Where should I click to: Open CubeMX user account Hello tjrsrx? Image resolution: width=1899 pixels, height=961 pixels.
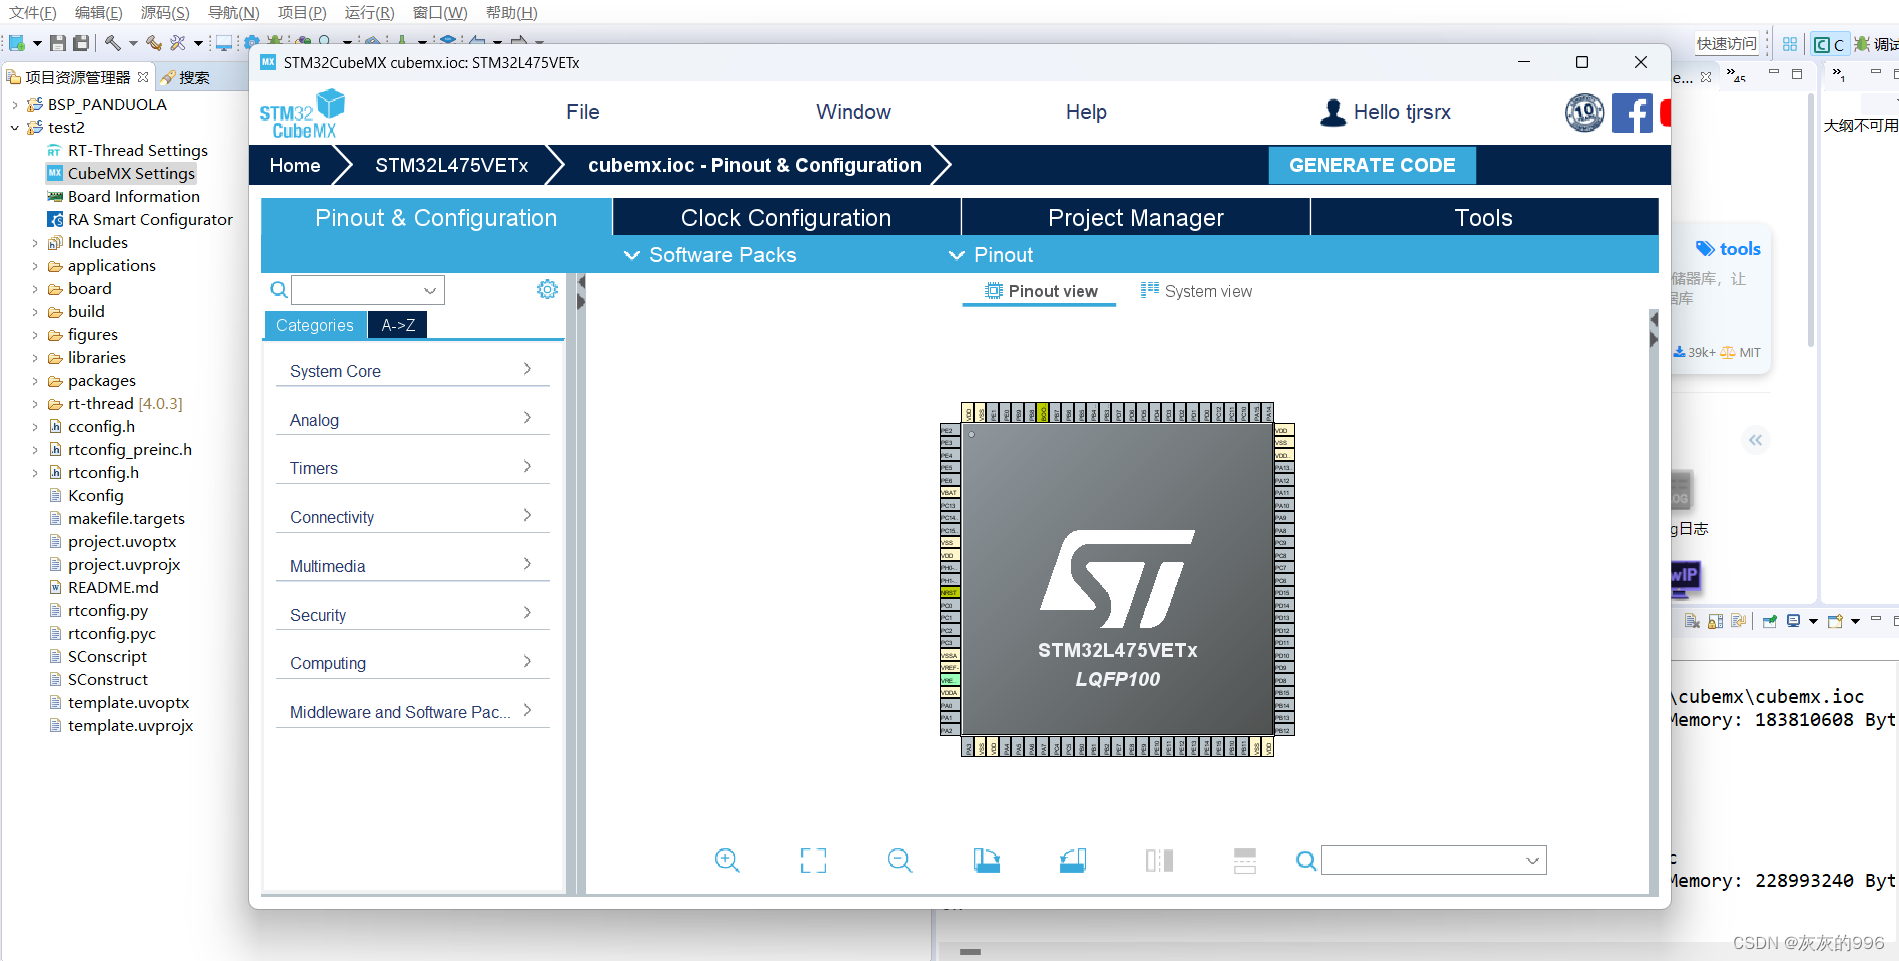[x=1385, y=112]
